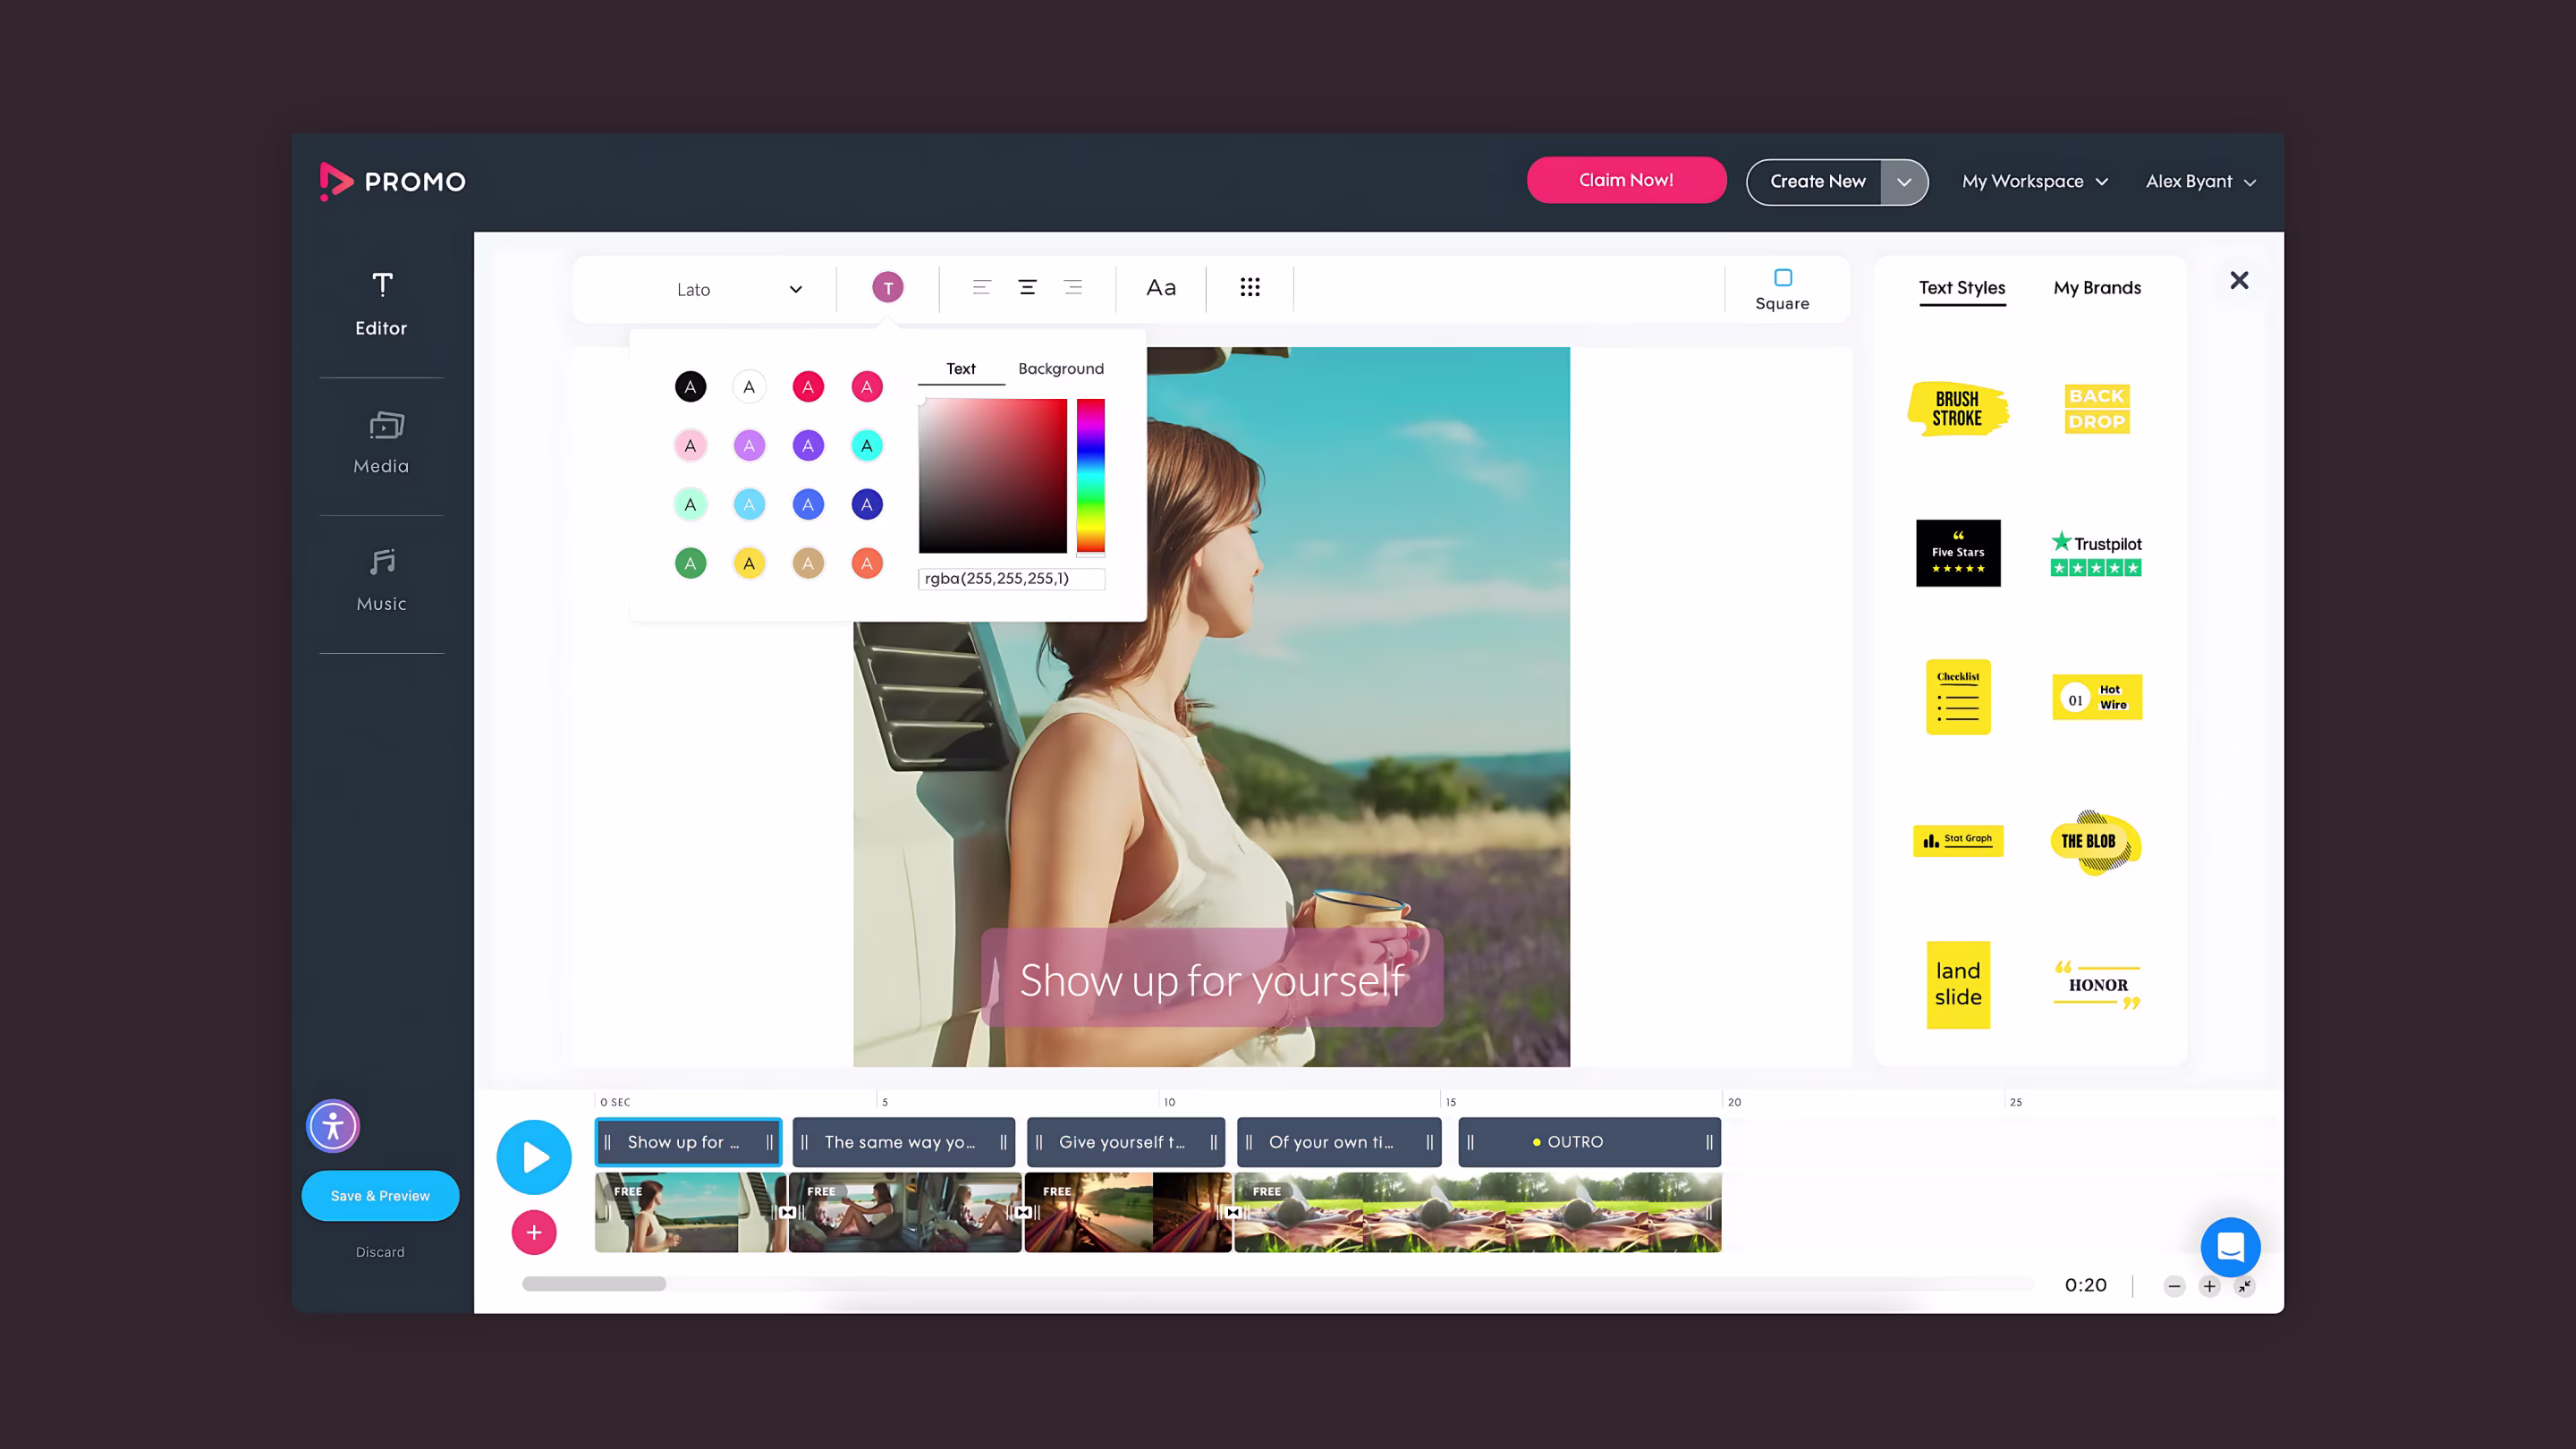
Task: Close the text styles panel
Action: 2239,280
